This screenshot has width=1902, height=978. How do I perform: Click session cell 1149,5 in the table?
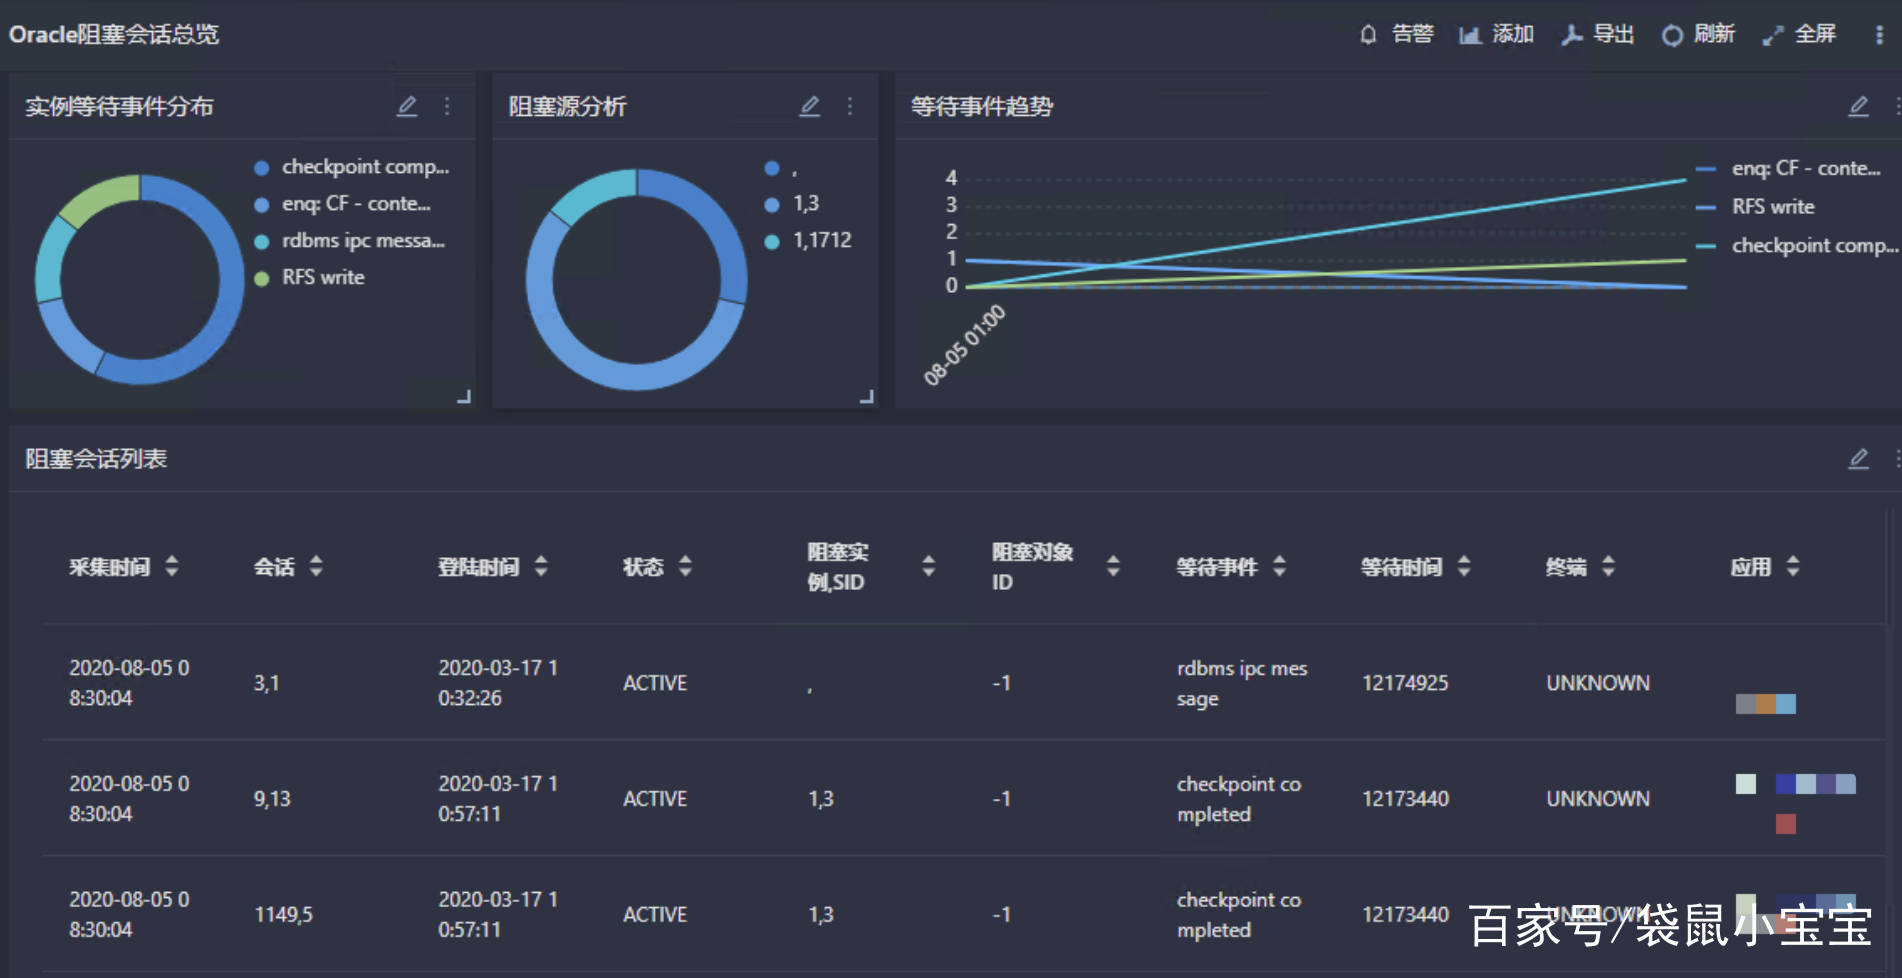coord(283,915)
